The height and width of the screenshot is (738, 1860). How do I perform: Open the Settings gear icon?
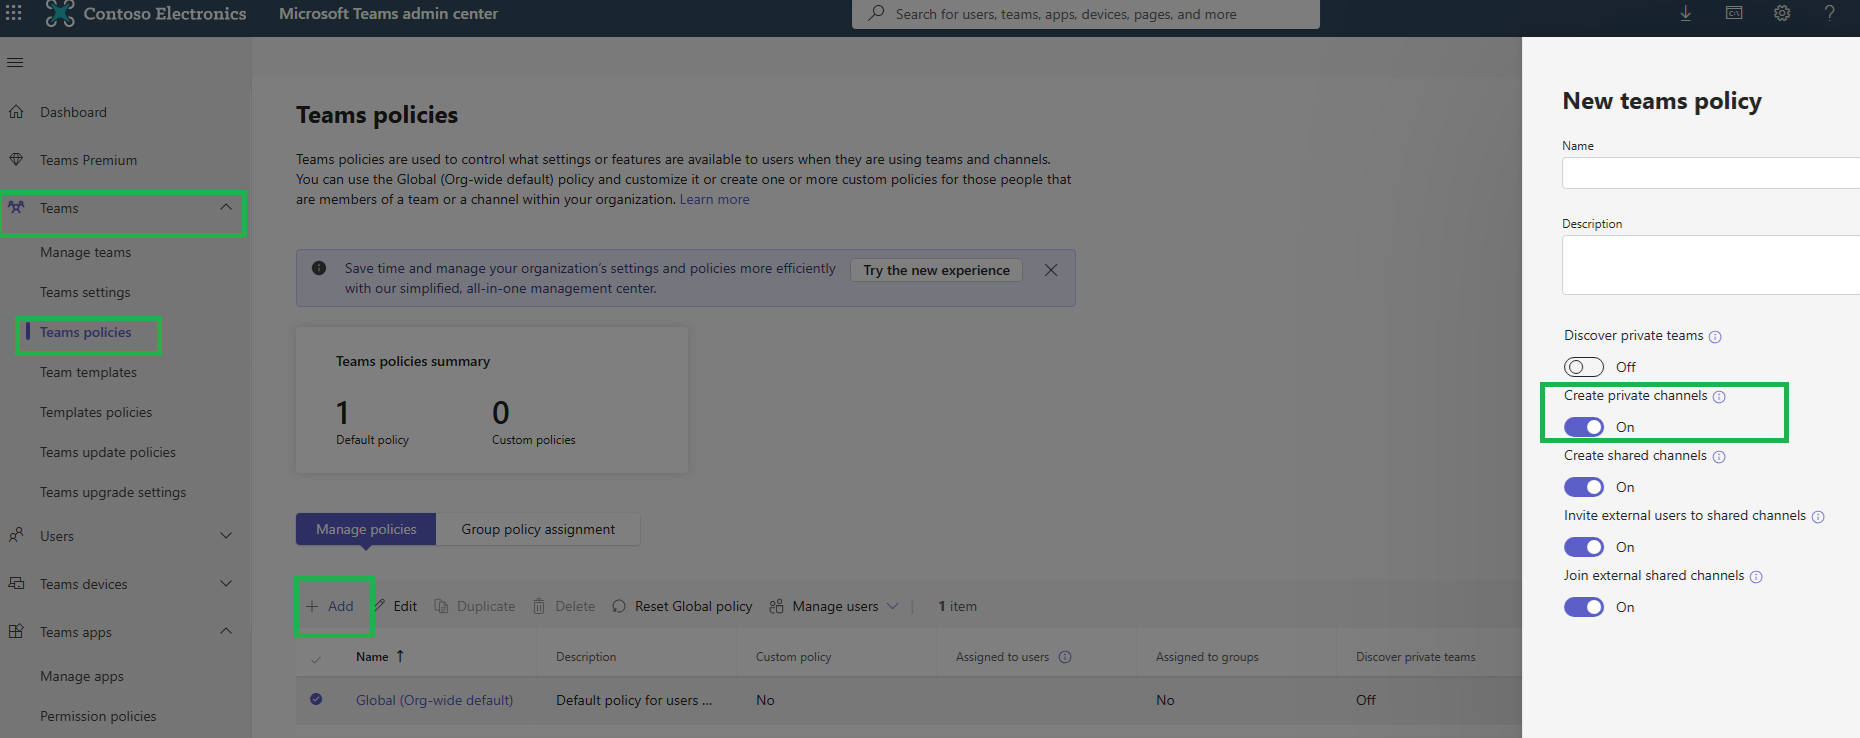click(1782, 13)
